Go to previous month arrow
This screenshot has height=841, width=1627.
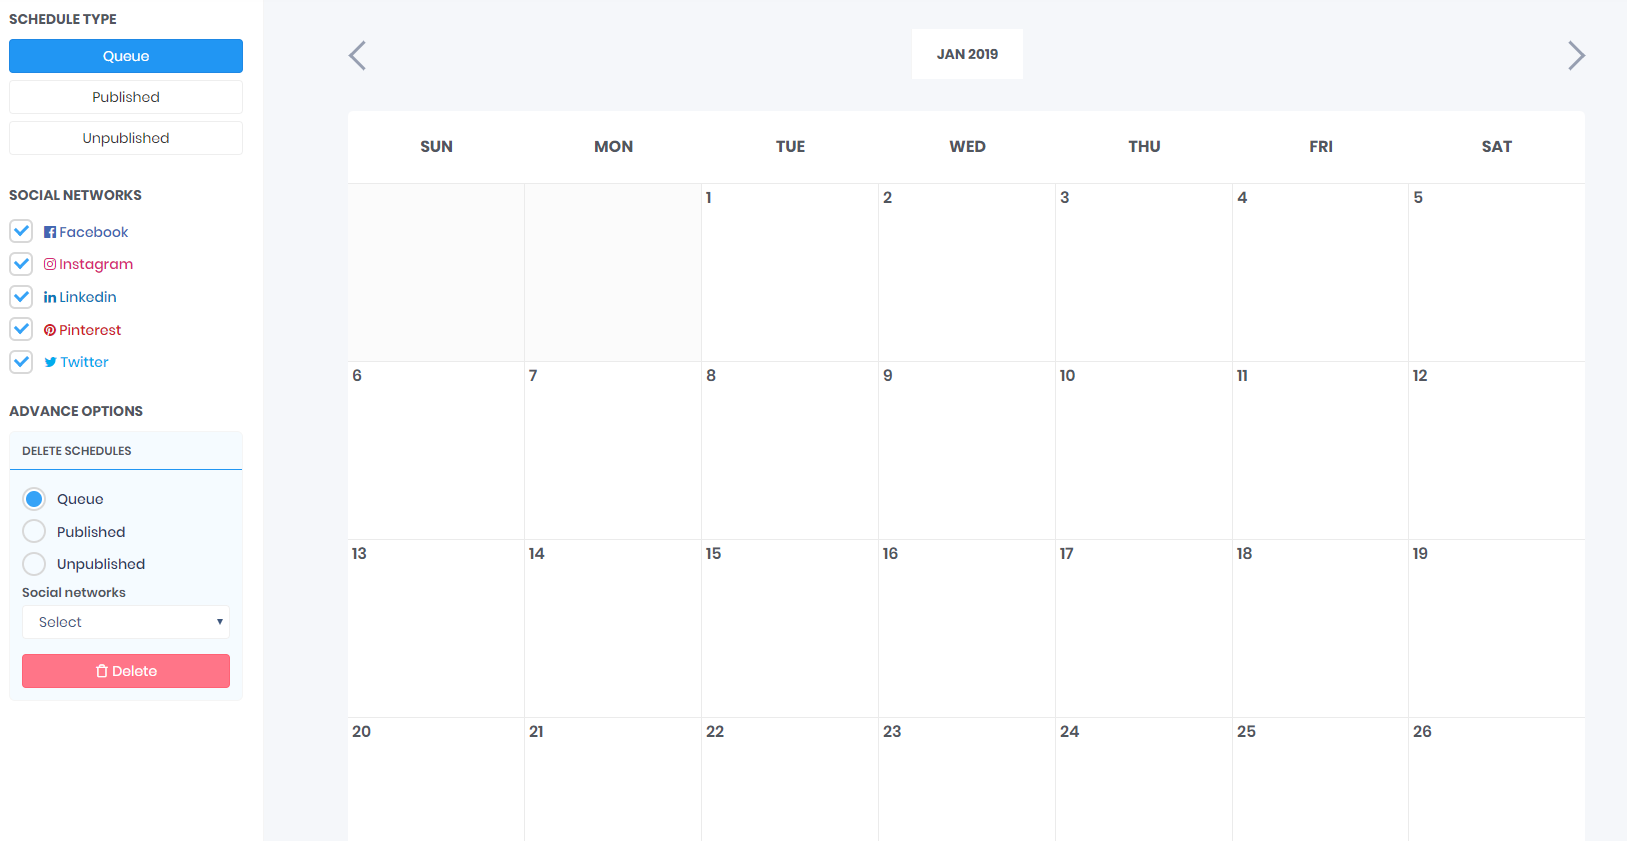click(x=357, y=55)
